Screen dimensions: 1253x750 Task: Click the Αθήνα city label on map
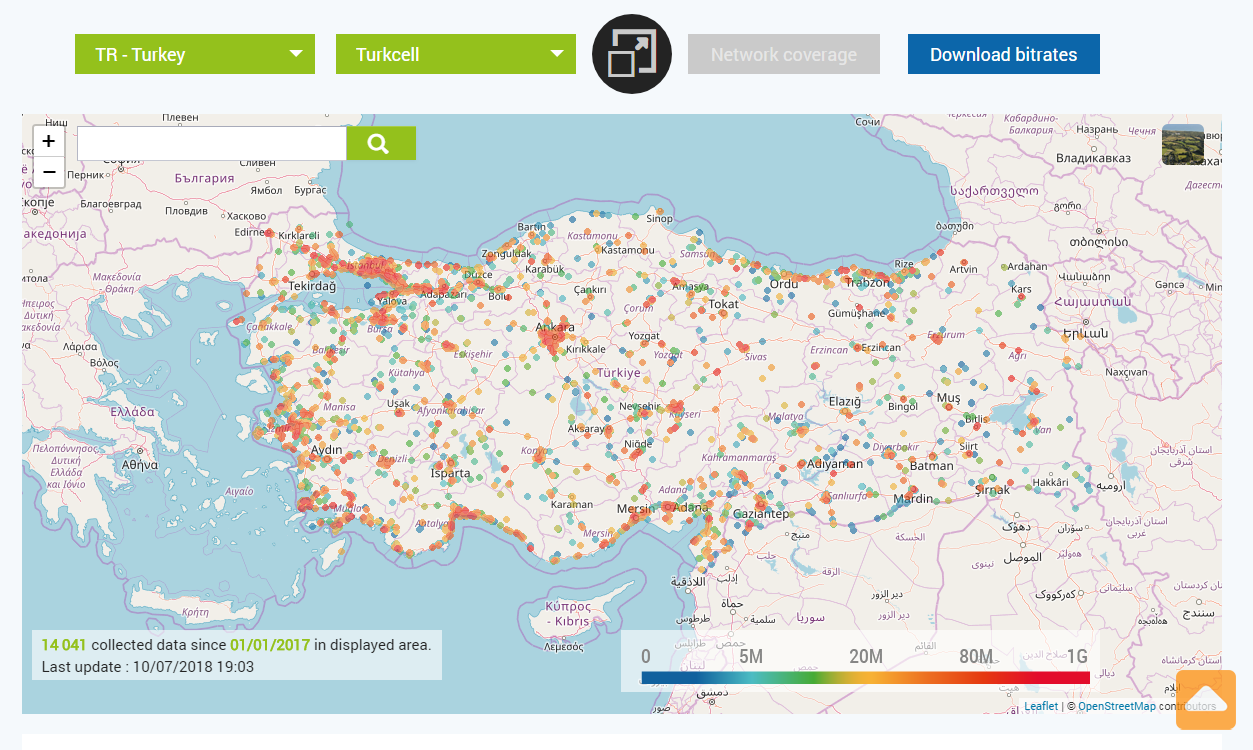point(140,465)
